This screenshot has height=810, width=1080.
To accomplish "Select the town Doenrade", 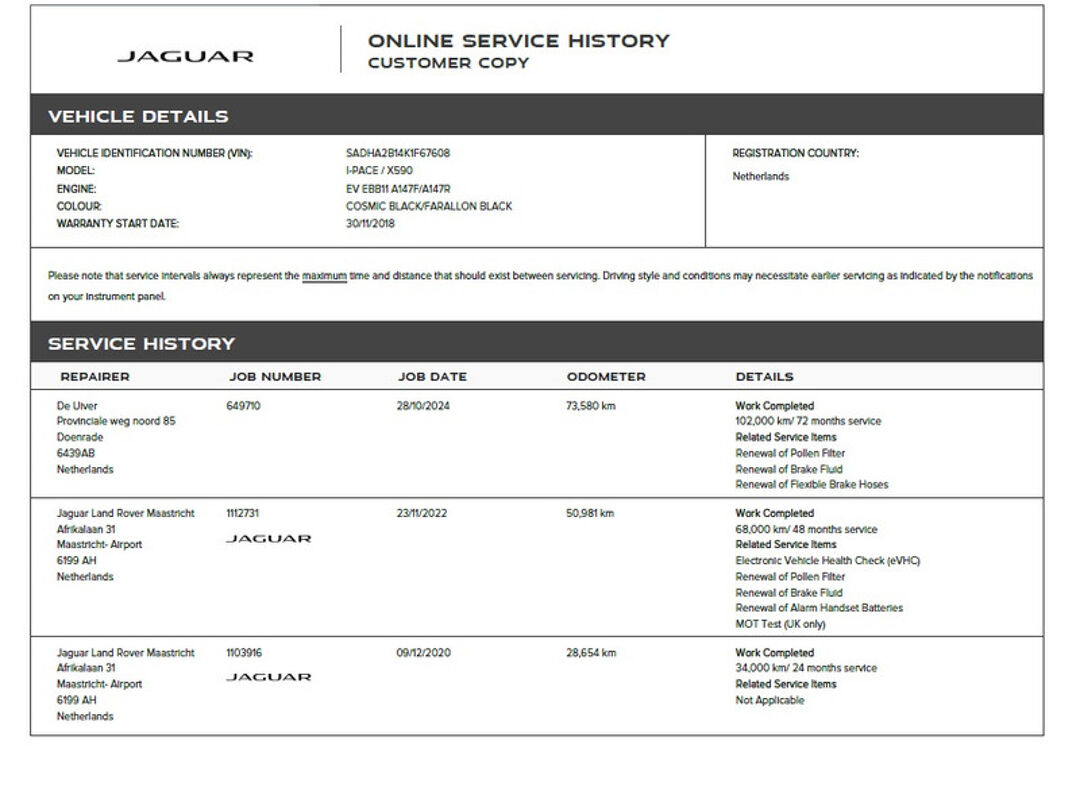I will pyautogui.click(x=80, y=437).
